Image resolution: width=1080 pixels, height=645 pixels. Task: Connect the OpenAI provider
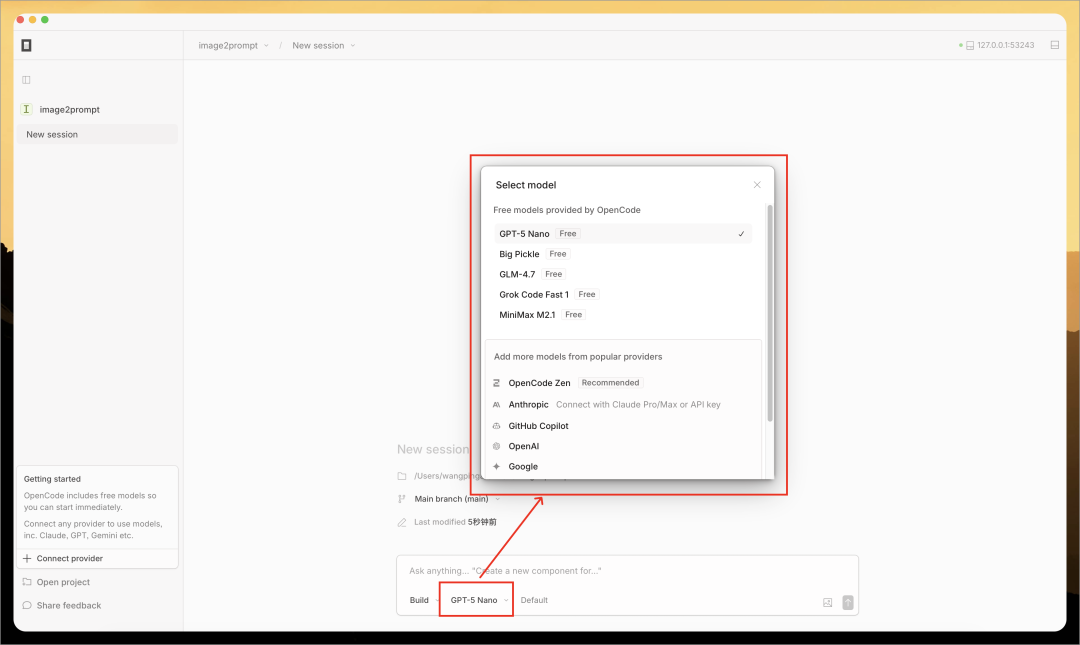(623, 446)
